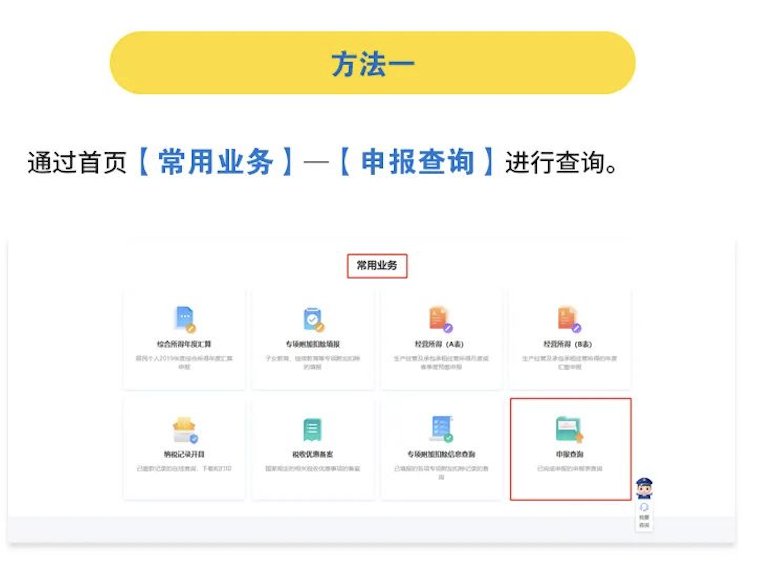Select the 纳税记录开具 yellow printer icon
The image size is (758, 566).
(x=184, y=429)
